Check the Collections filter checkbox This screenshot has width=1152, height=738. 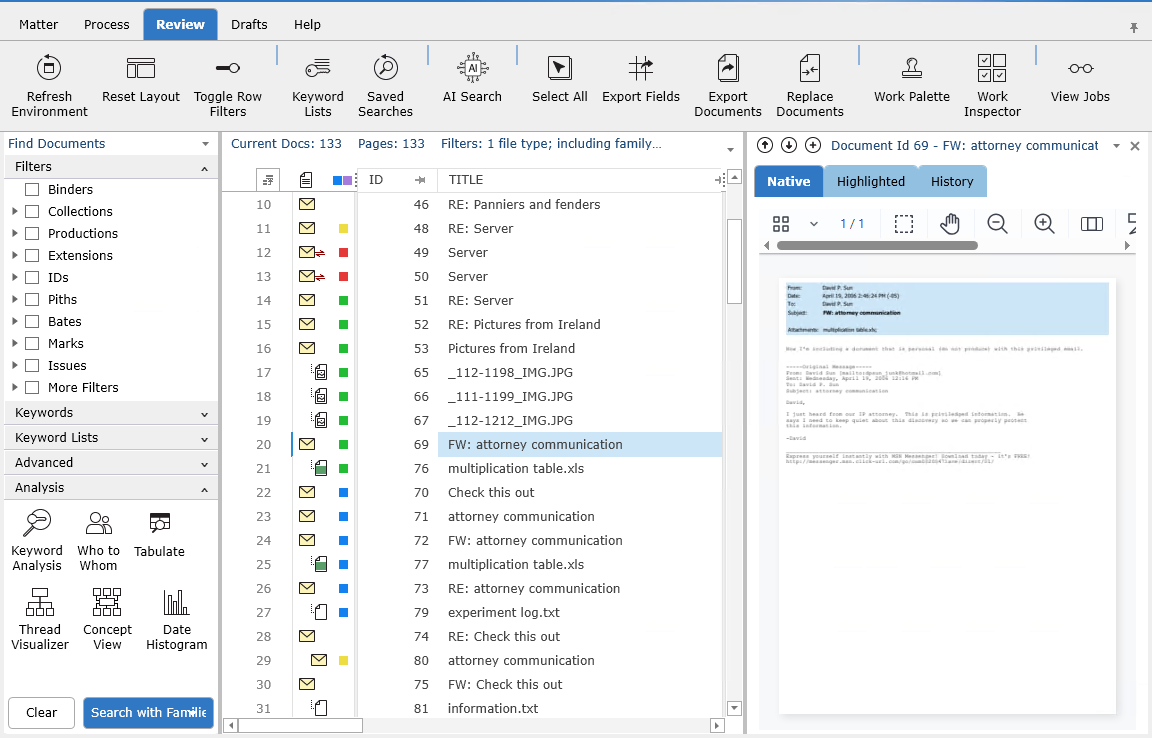tap(32, 212)
